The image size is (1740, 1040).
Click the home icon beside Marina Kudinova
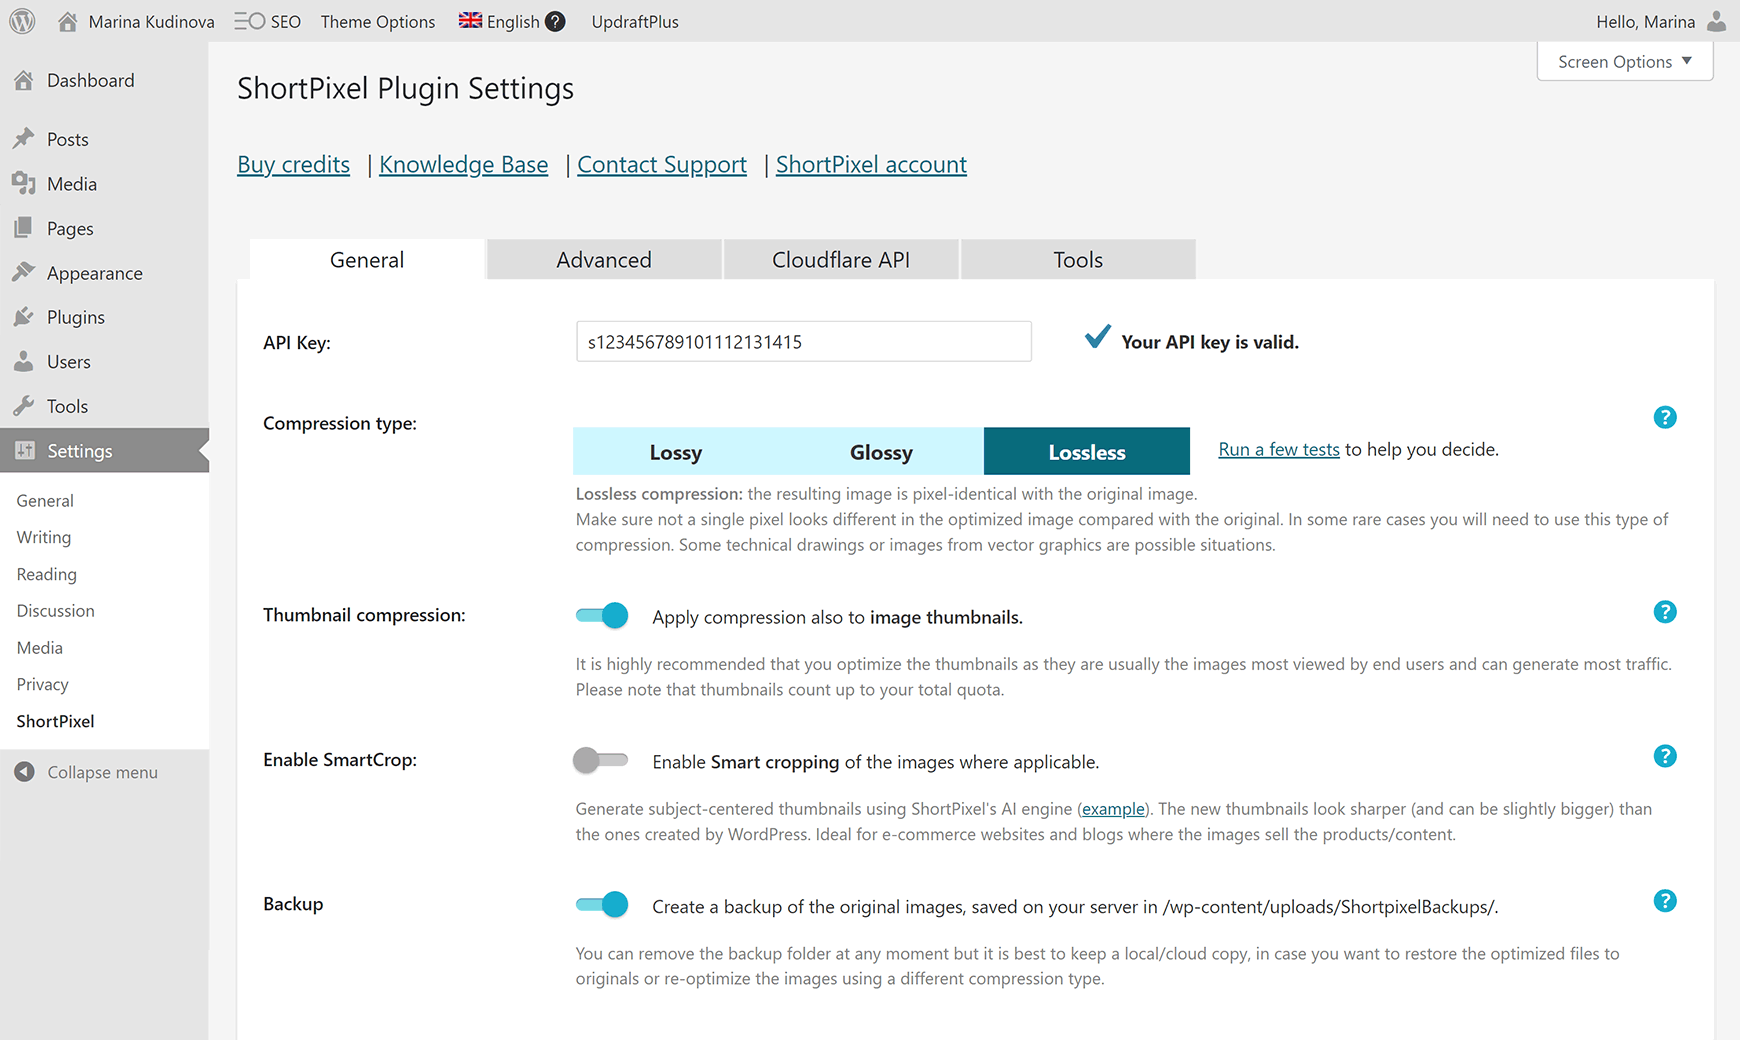point(67,21)
